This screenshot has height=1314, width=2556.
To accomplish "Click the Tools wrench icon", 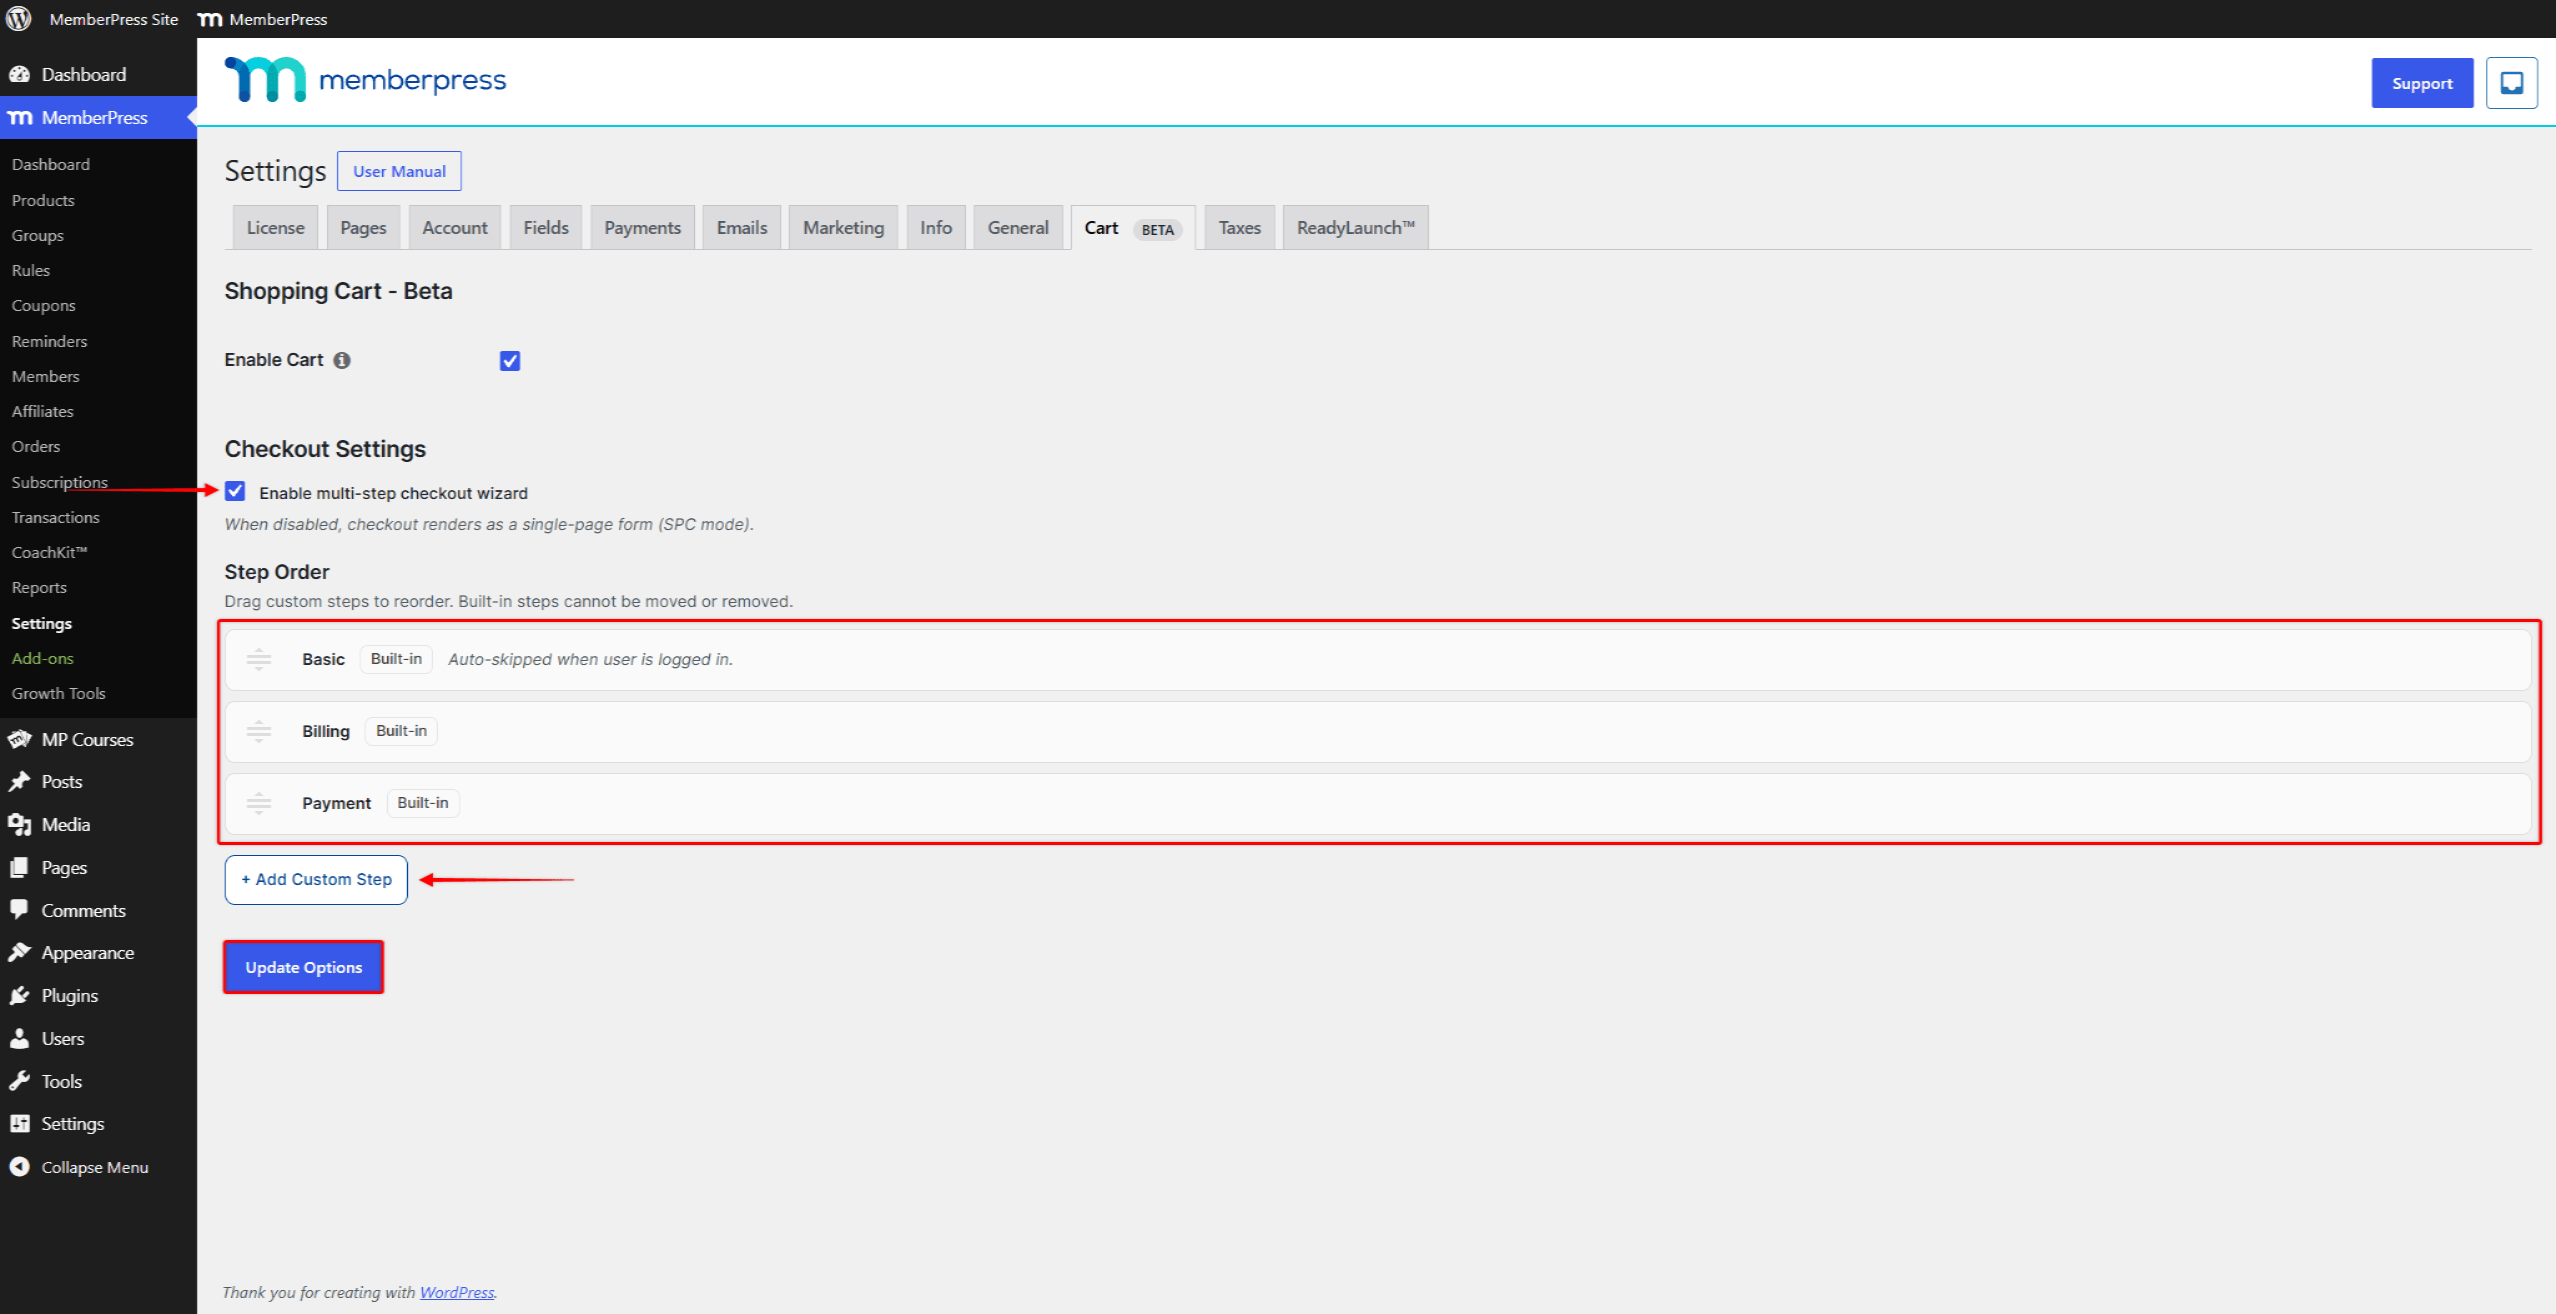I will (19, 1081).
